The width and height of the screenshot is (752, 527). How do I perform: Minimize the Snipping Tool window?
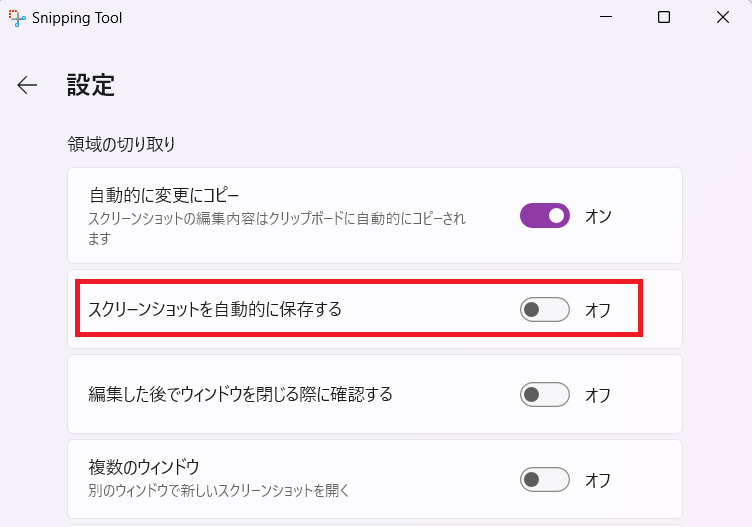point(606,17)
